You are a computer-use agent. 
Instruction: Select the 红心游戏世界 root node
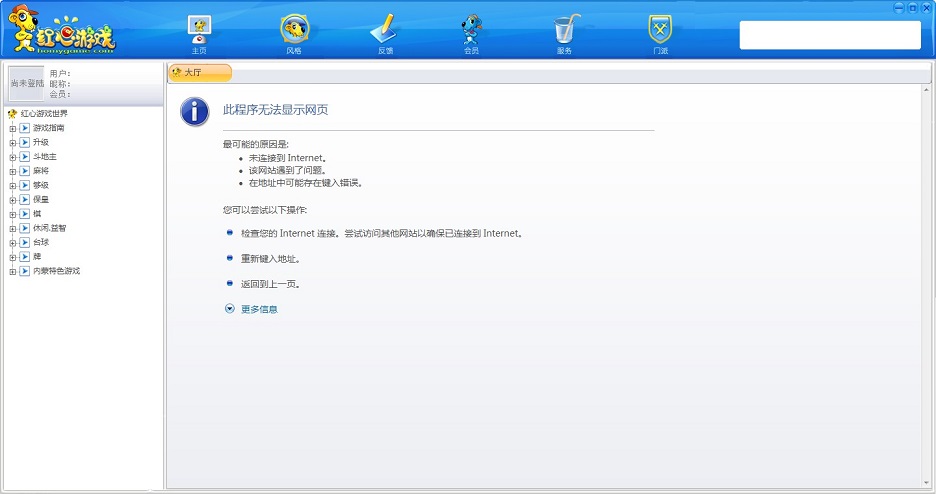point(44,113)
